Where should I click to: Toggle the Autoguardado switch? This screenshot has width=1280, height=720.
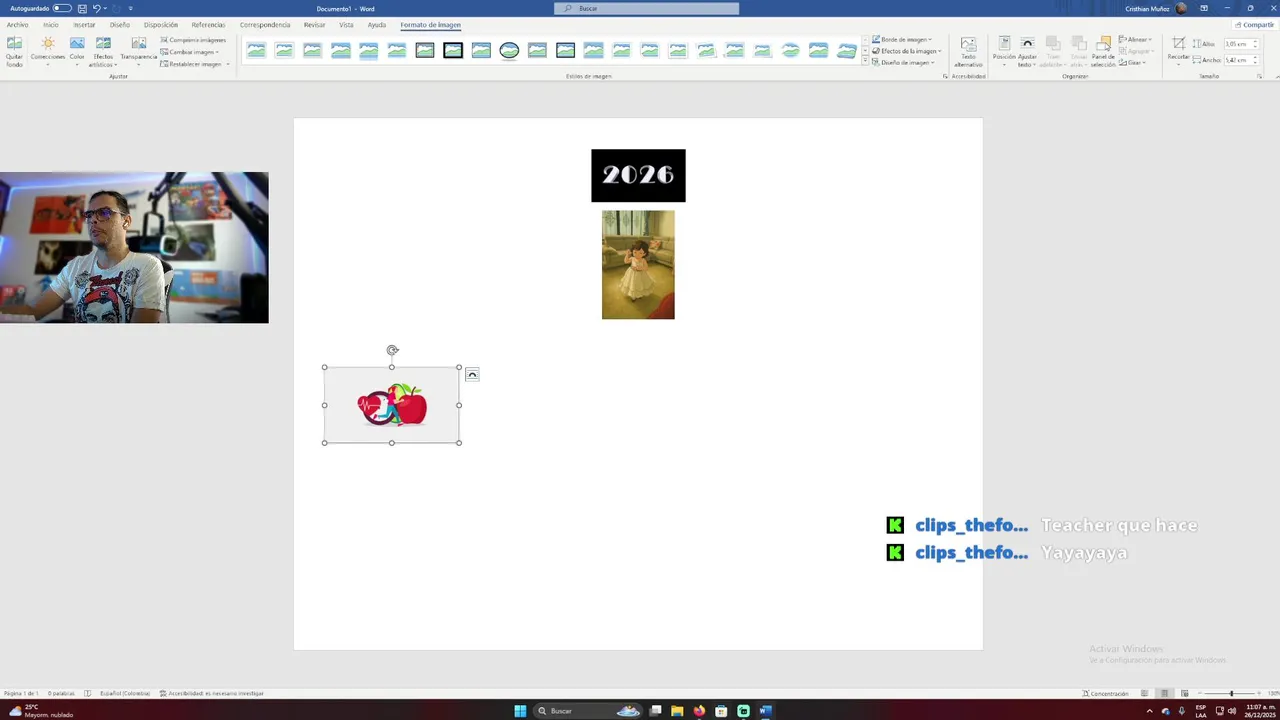[x=62, y=8]
